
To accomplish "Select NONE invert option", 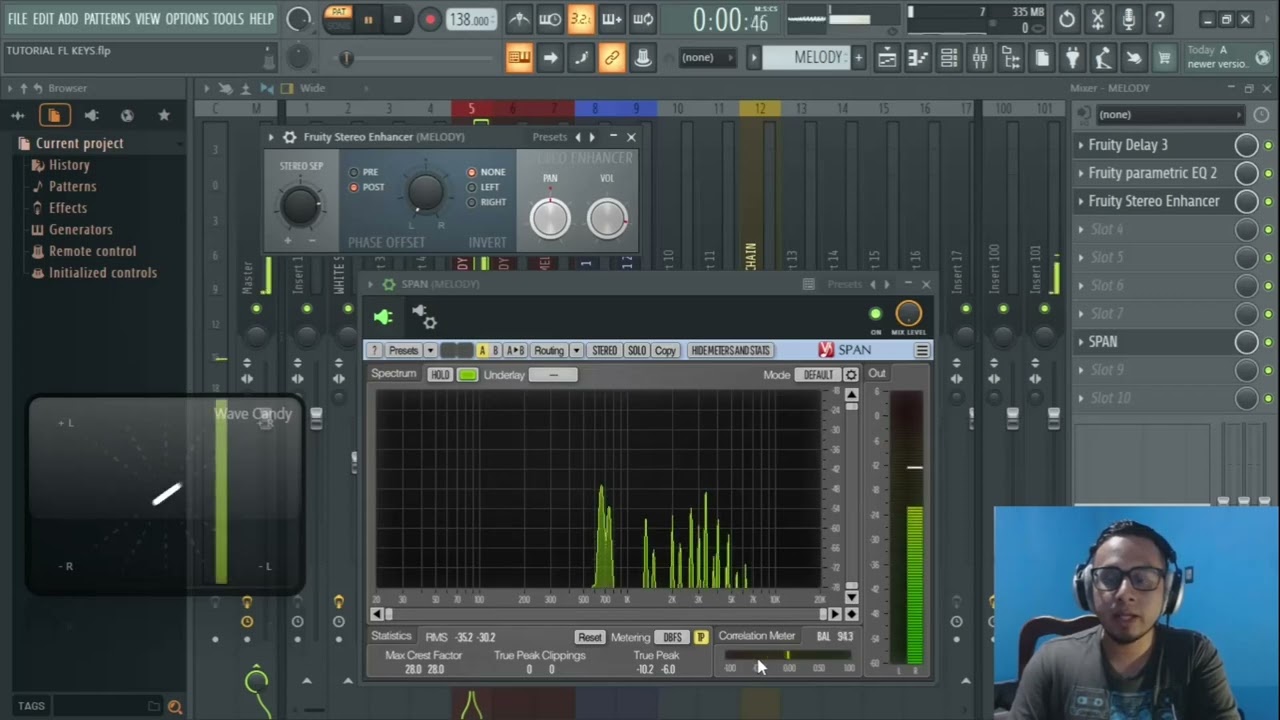I will (486, 172).
